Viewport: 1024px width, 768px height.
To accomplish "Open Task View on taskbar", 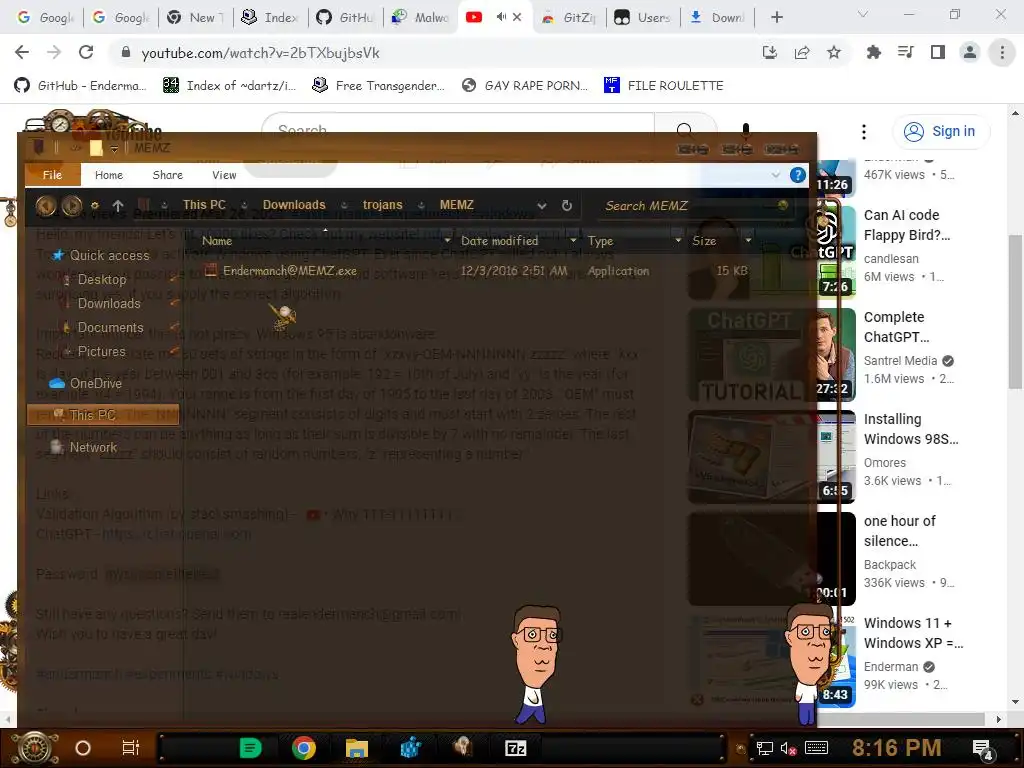I will (x=131, y=748).
